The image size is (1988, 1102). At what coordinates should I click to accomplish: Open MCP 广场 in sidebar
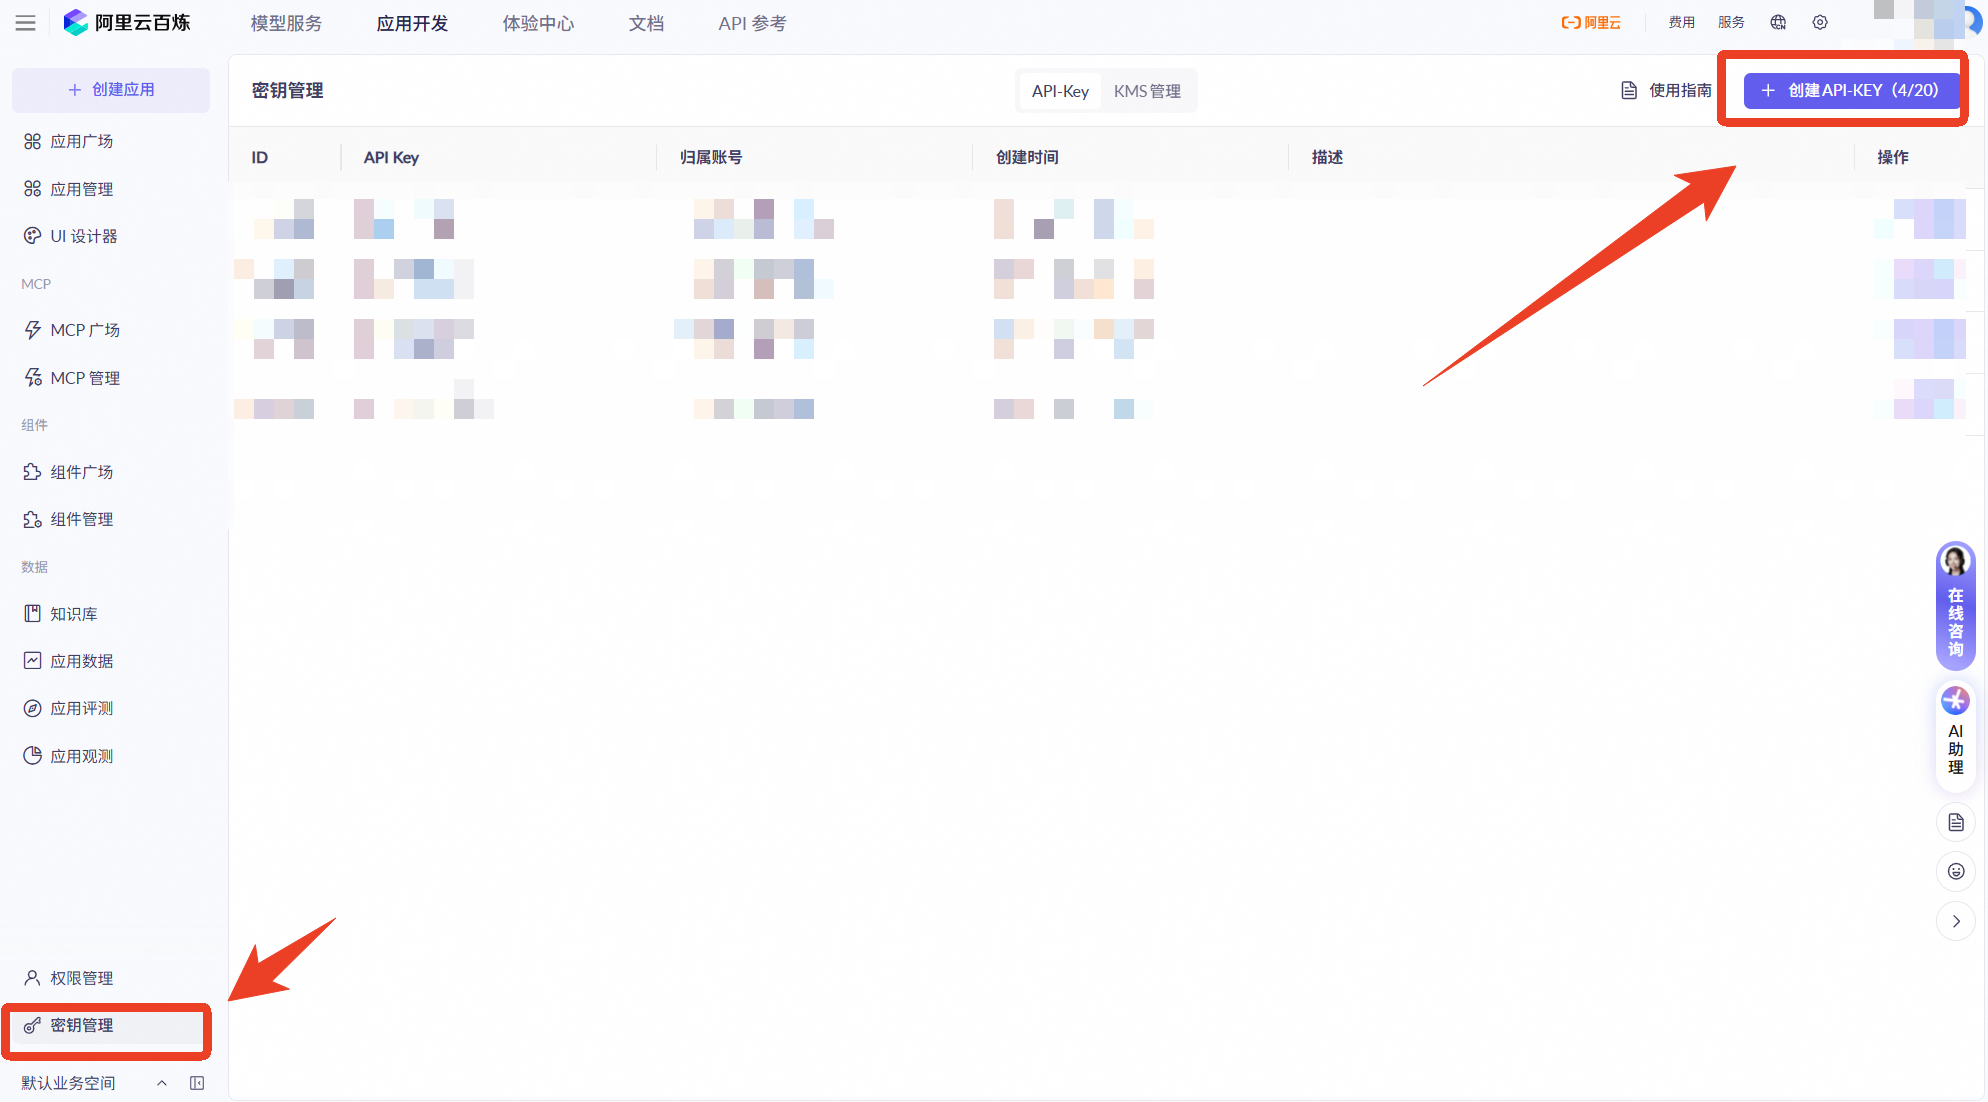click(85, 330)
